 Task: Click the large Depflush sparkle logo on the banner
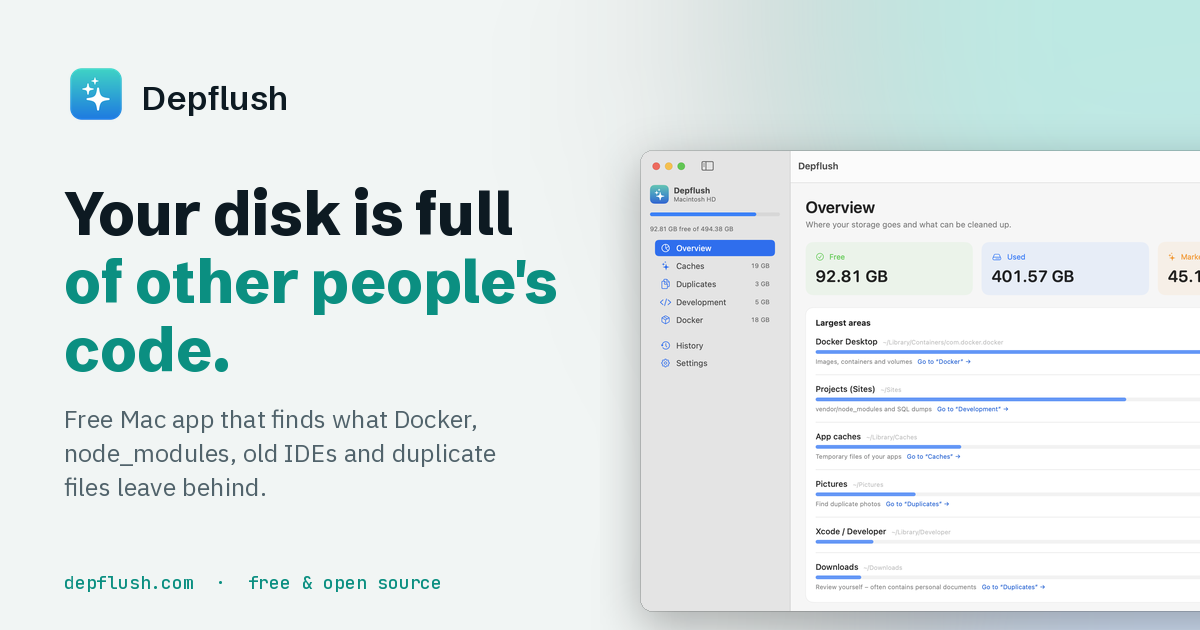96,94
